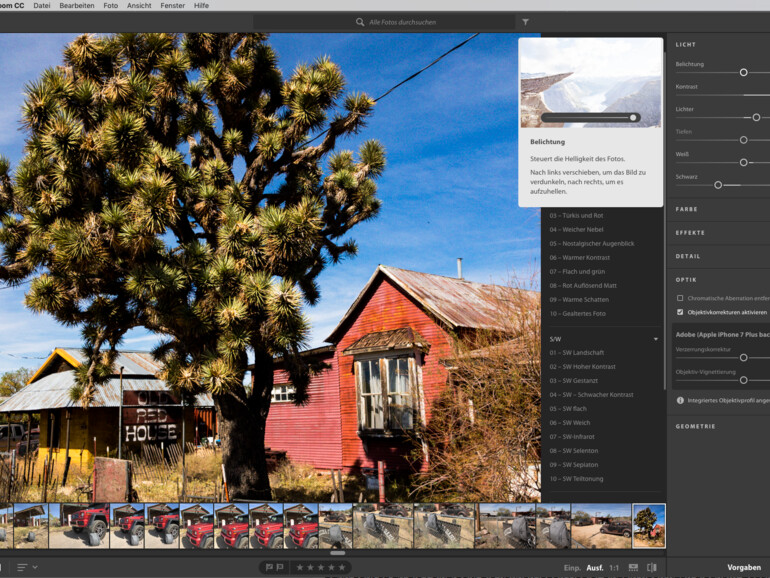Open the filter funnel next to search
This screenshot has width=770, height=578.
tap(525, 22)
